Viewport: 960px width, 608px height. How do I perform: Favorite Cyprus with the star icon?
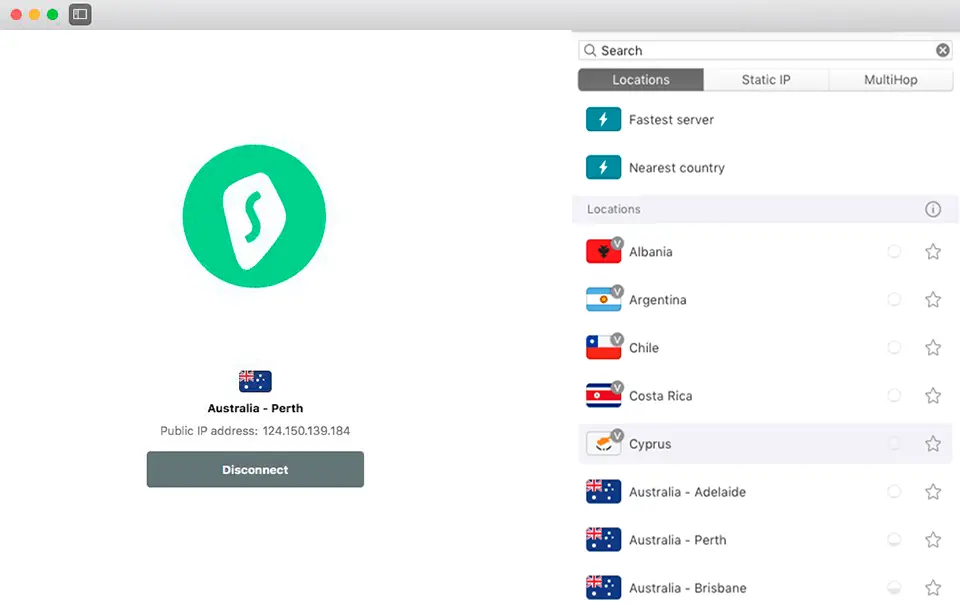click(932, 444)
